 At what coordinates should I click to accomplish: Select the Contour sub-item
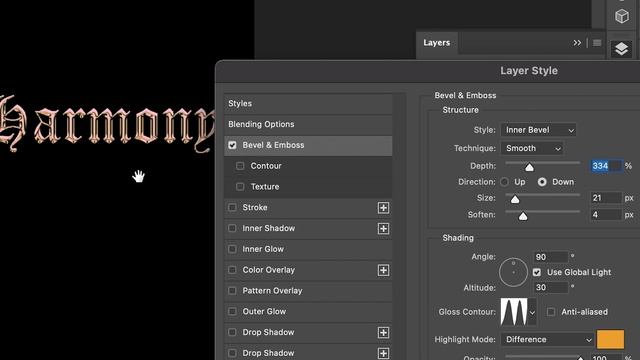point(308,166)
